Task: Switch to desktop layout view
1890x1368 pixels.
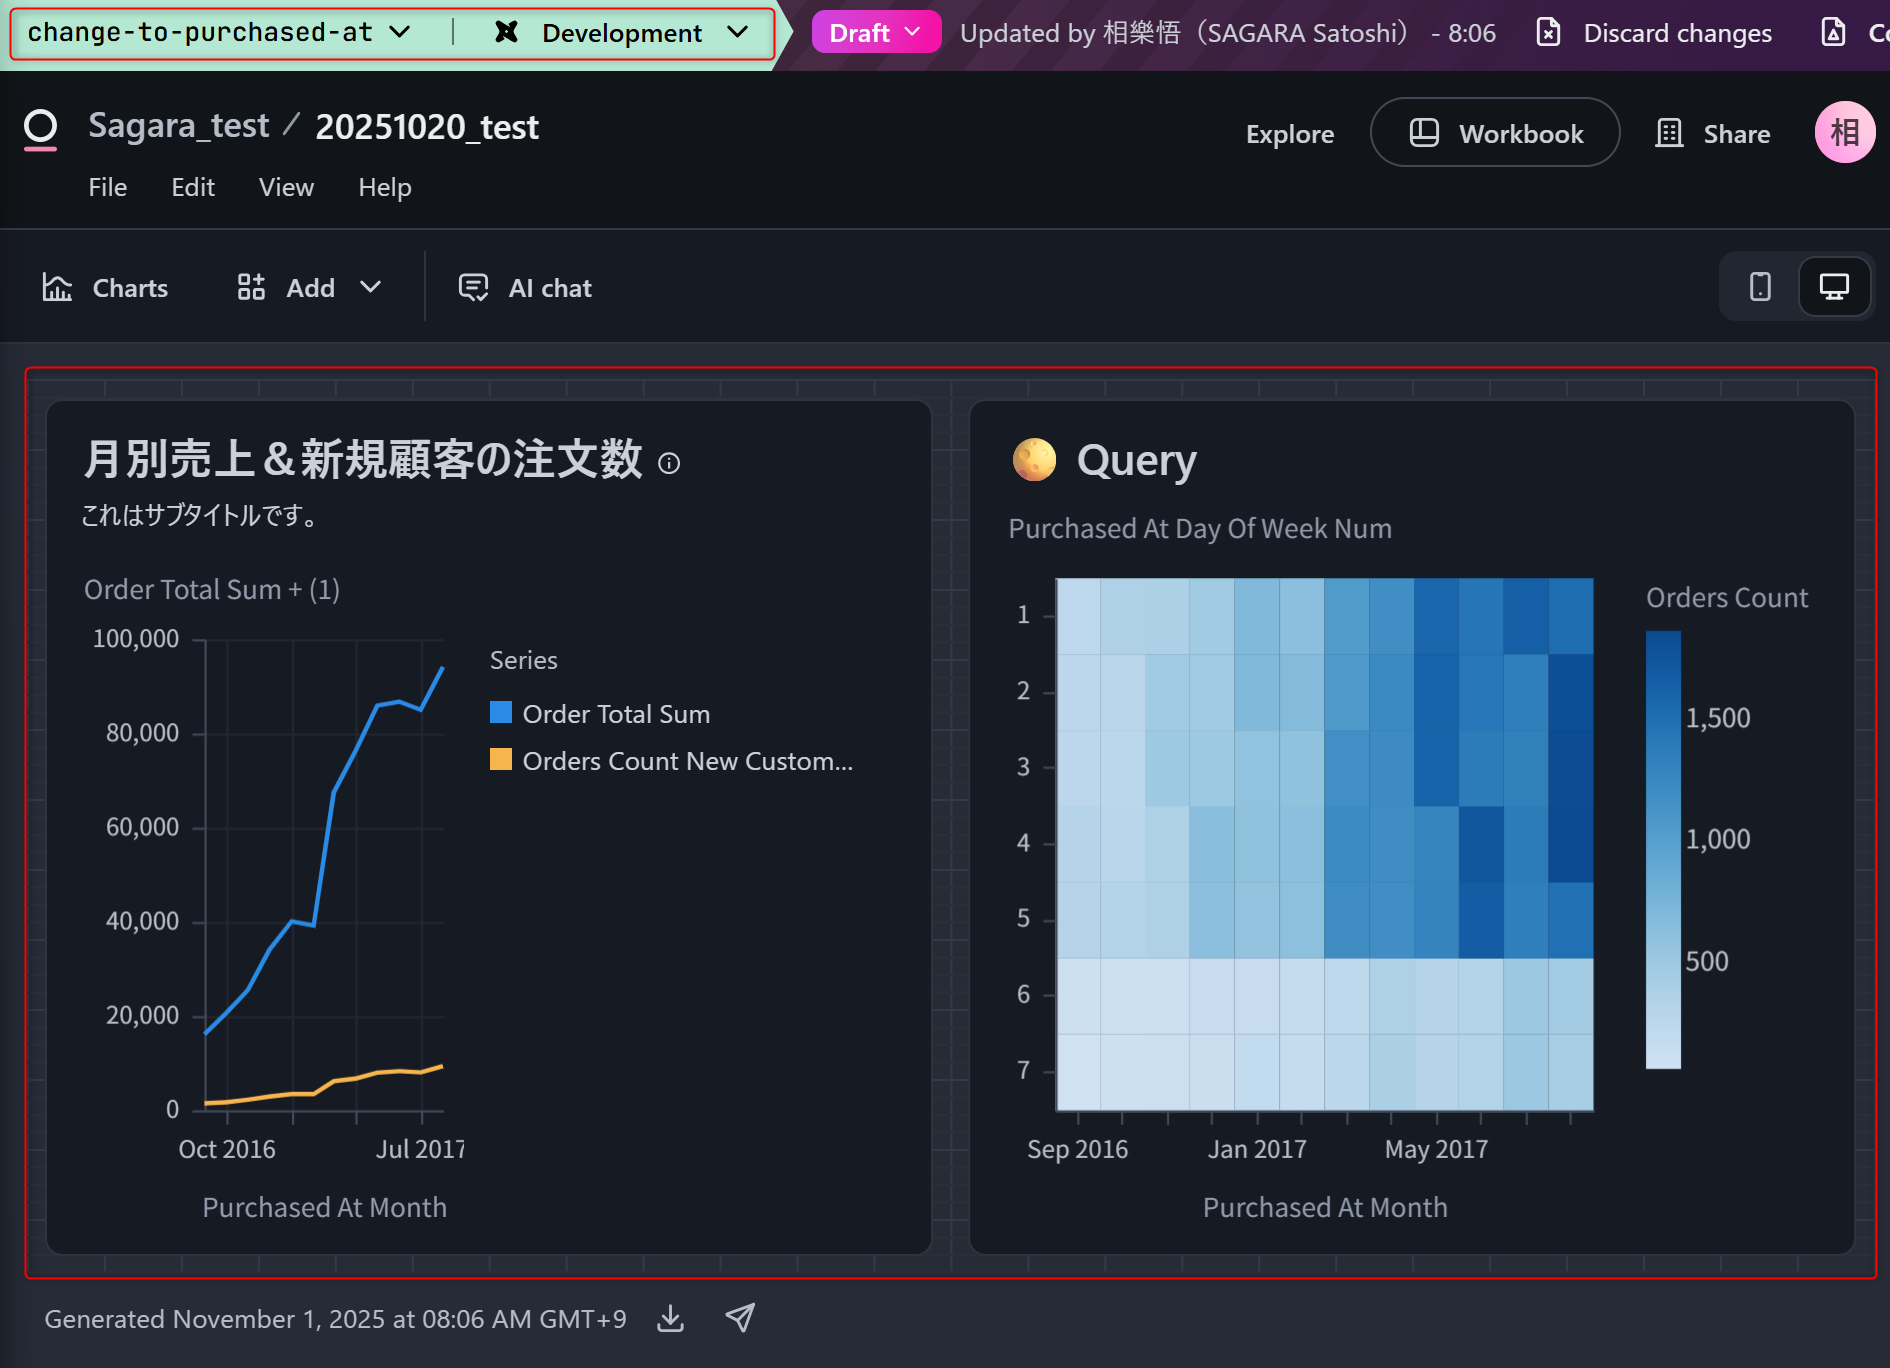Action: (x=1833, y=287)
